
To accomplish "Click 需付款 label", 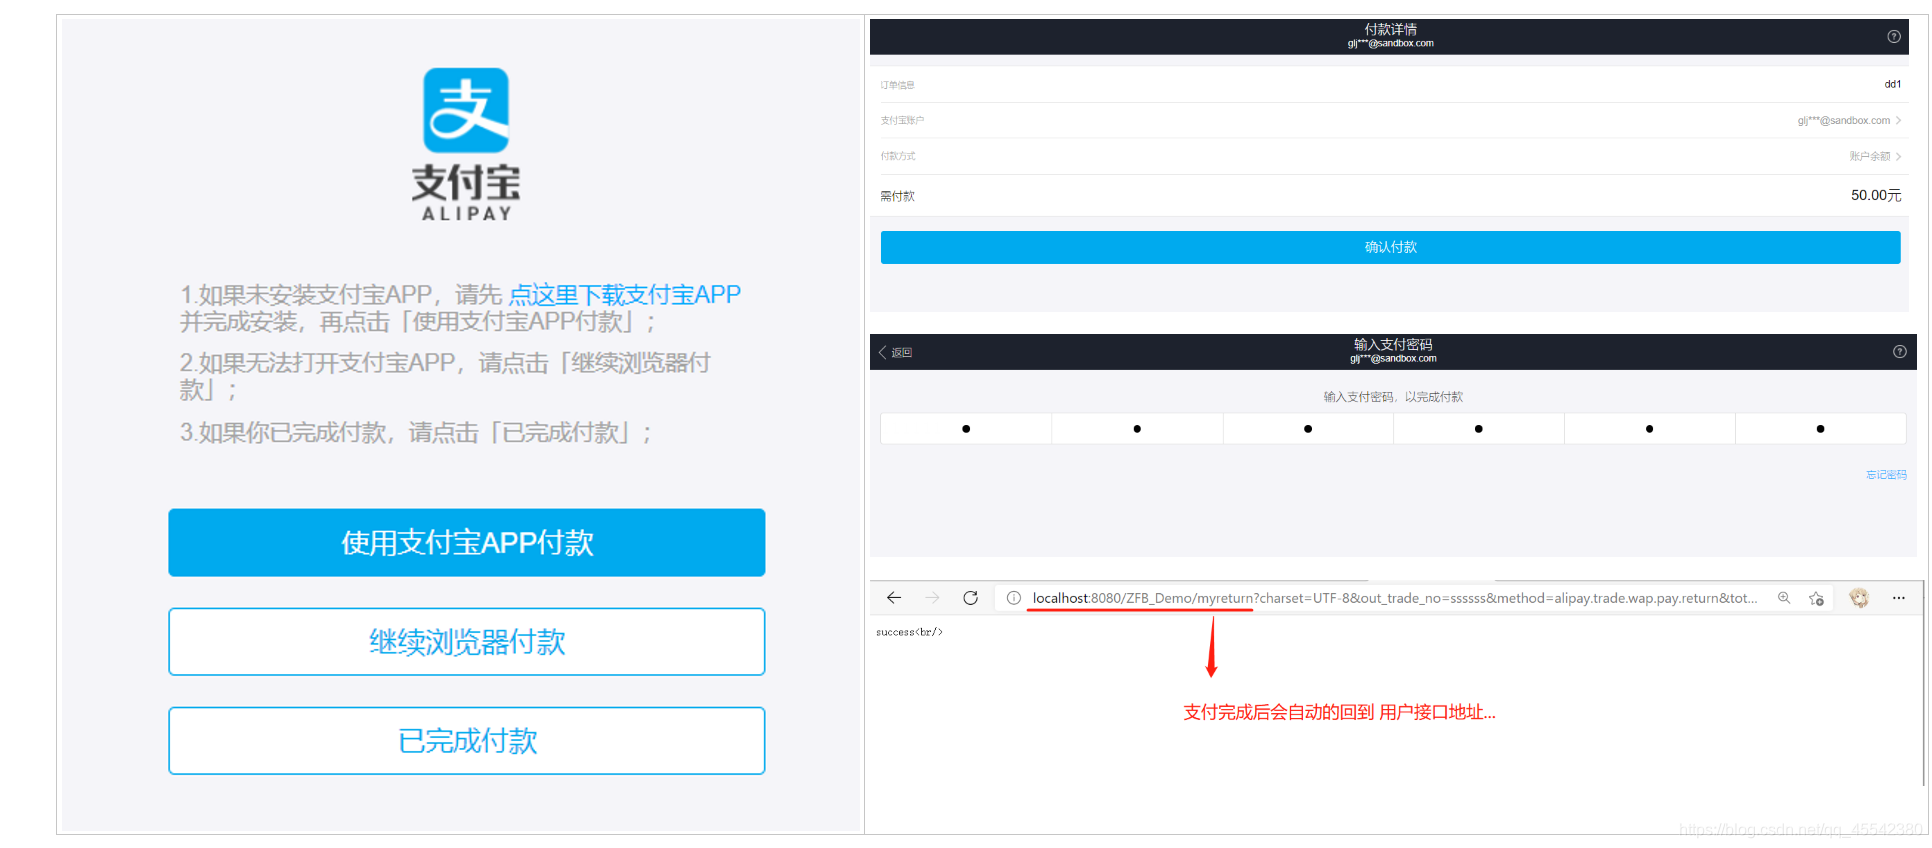I will coord(897,197).
